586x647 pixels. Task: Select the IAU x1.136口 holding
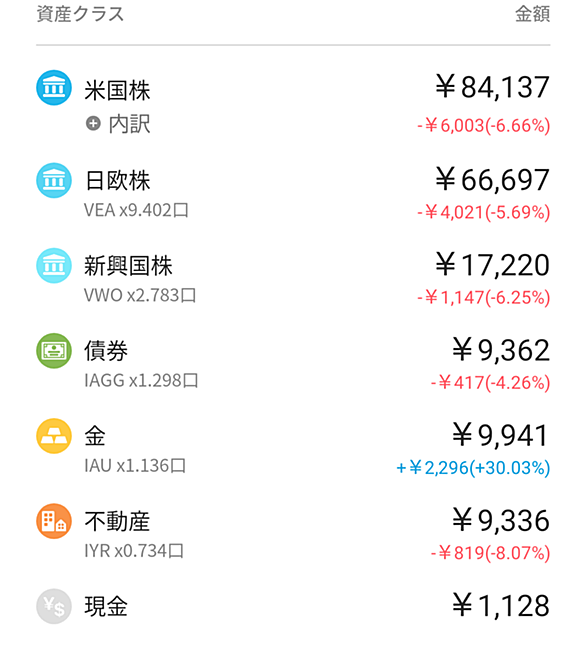tap(135, 465)
